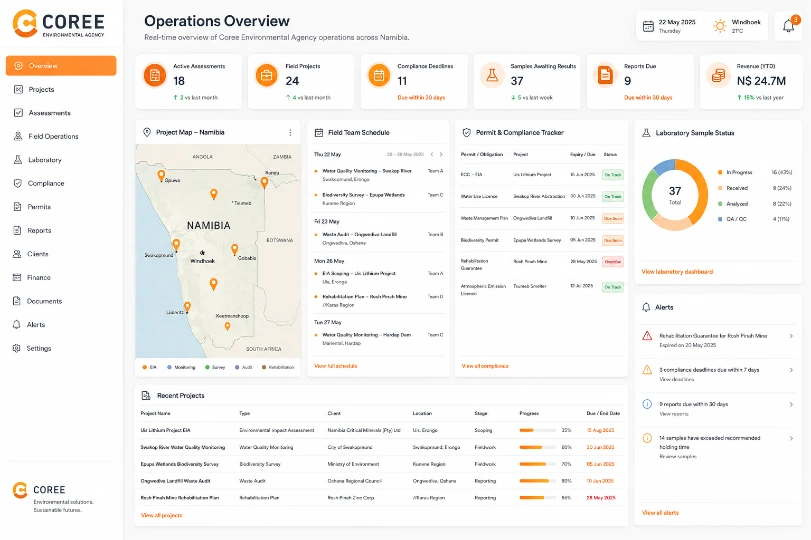Click View all alerts link

[660, 513]
